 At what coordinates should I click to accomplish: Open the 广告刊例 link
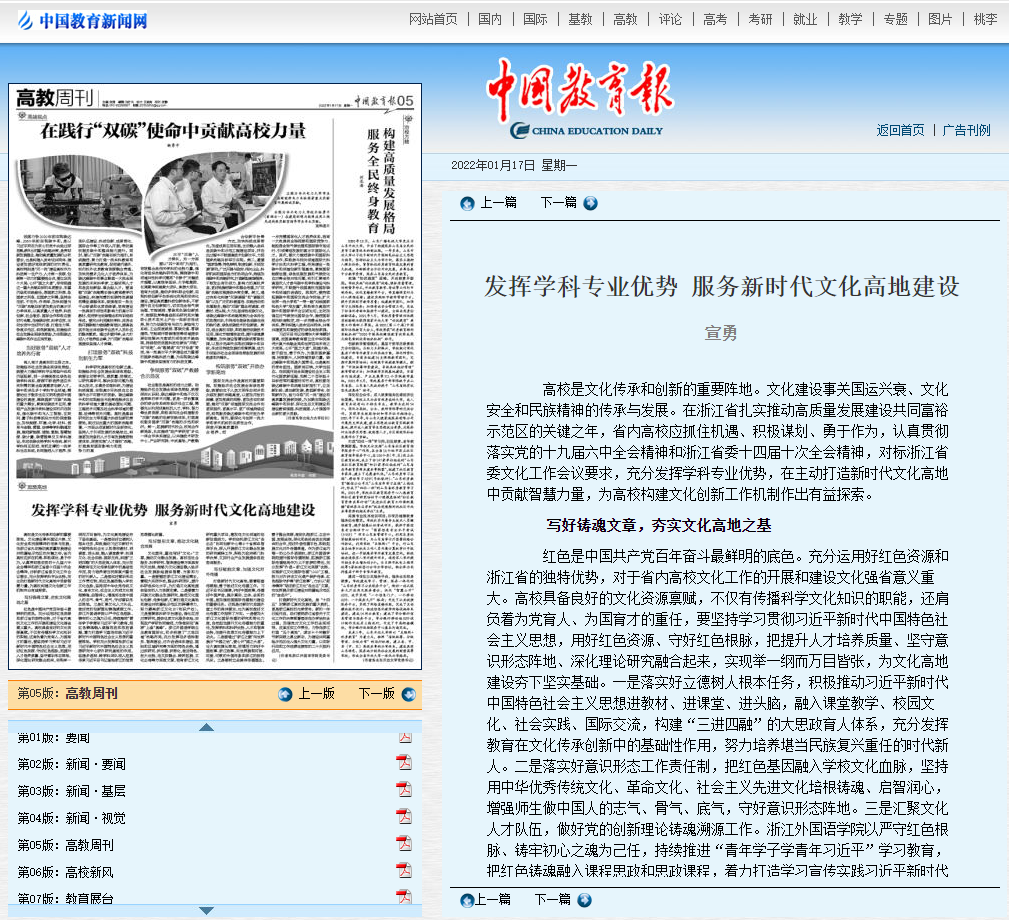(x=966, y=130)
